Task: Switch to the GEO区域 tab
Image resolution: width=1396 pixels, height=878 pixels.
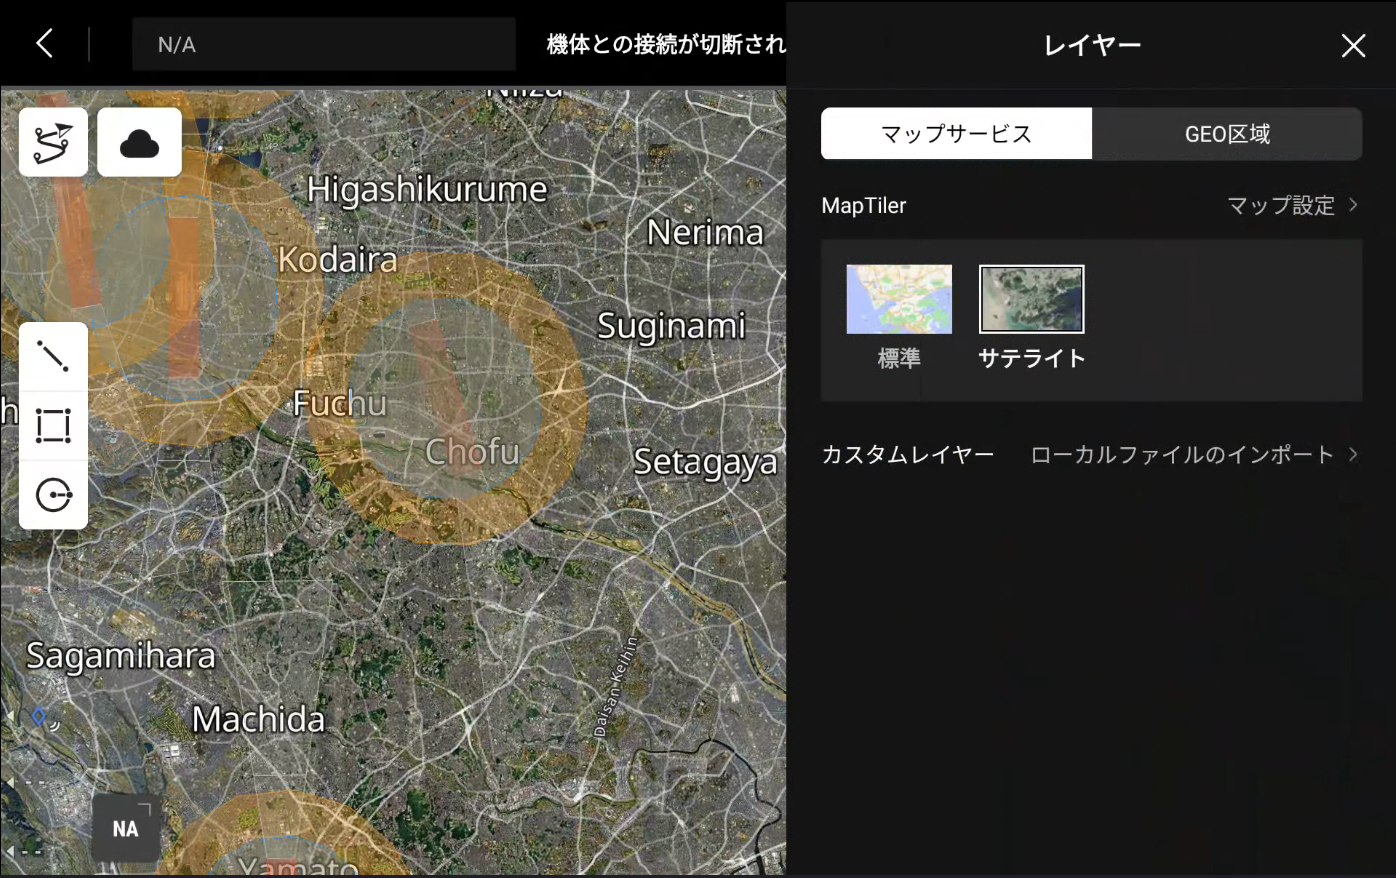Action: coord(1227,134)
